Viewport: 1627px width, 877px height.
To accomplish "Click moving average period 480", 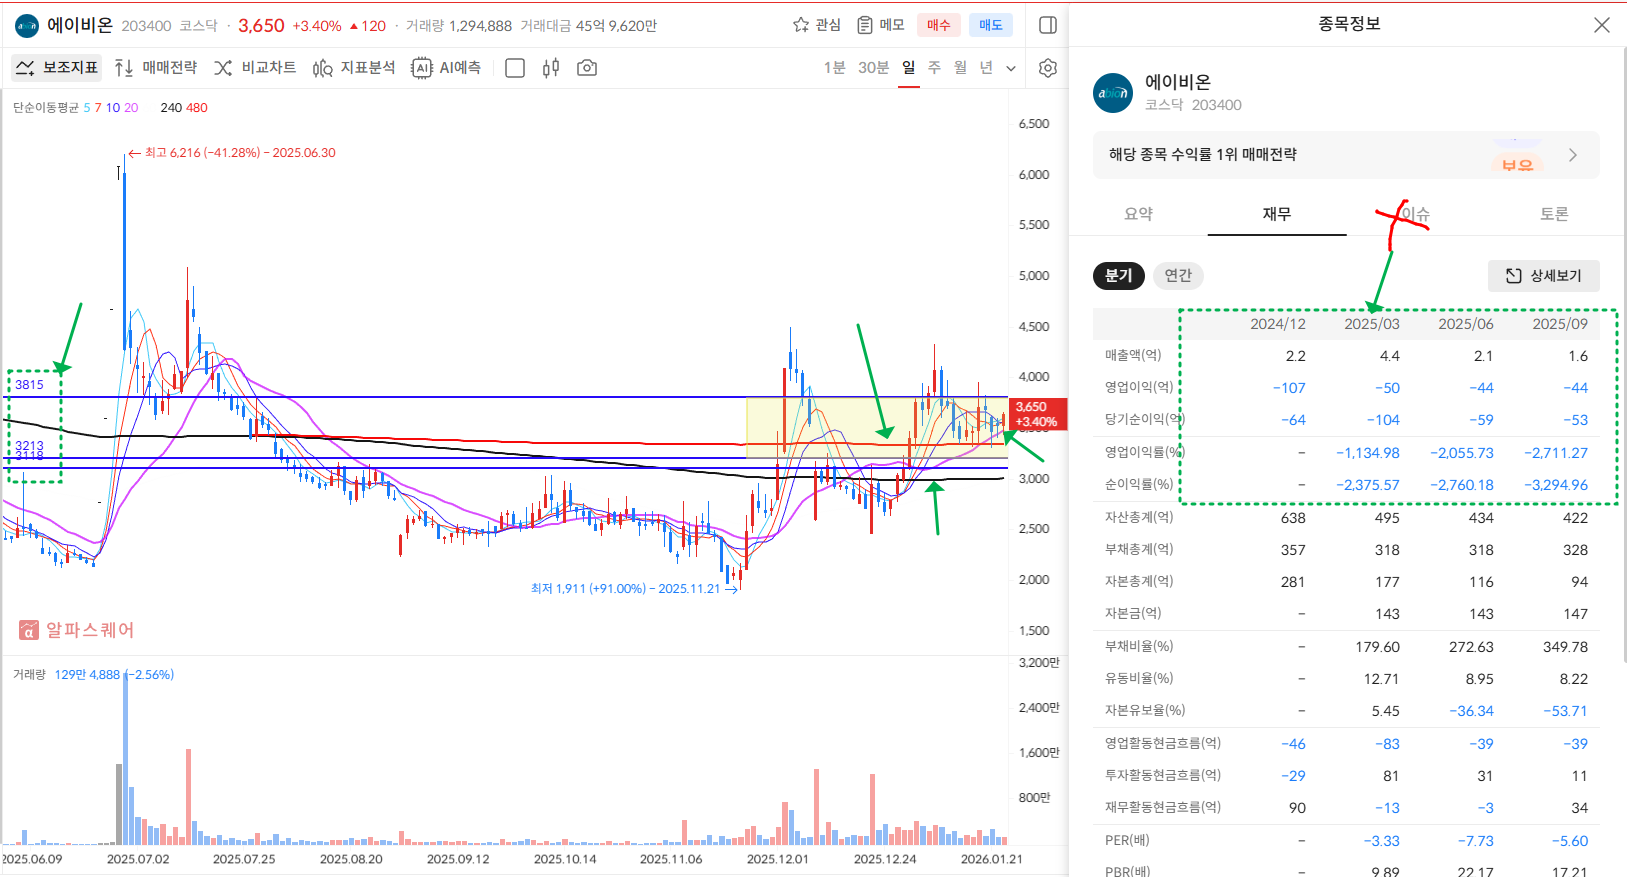I will (x=197, y=108).
